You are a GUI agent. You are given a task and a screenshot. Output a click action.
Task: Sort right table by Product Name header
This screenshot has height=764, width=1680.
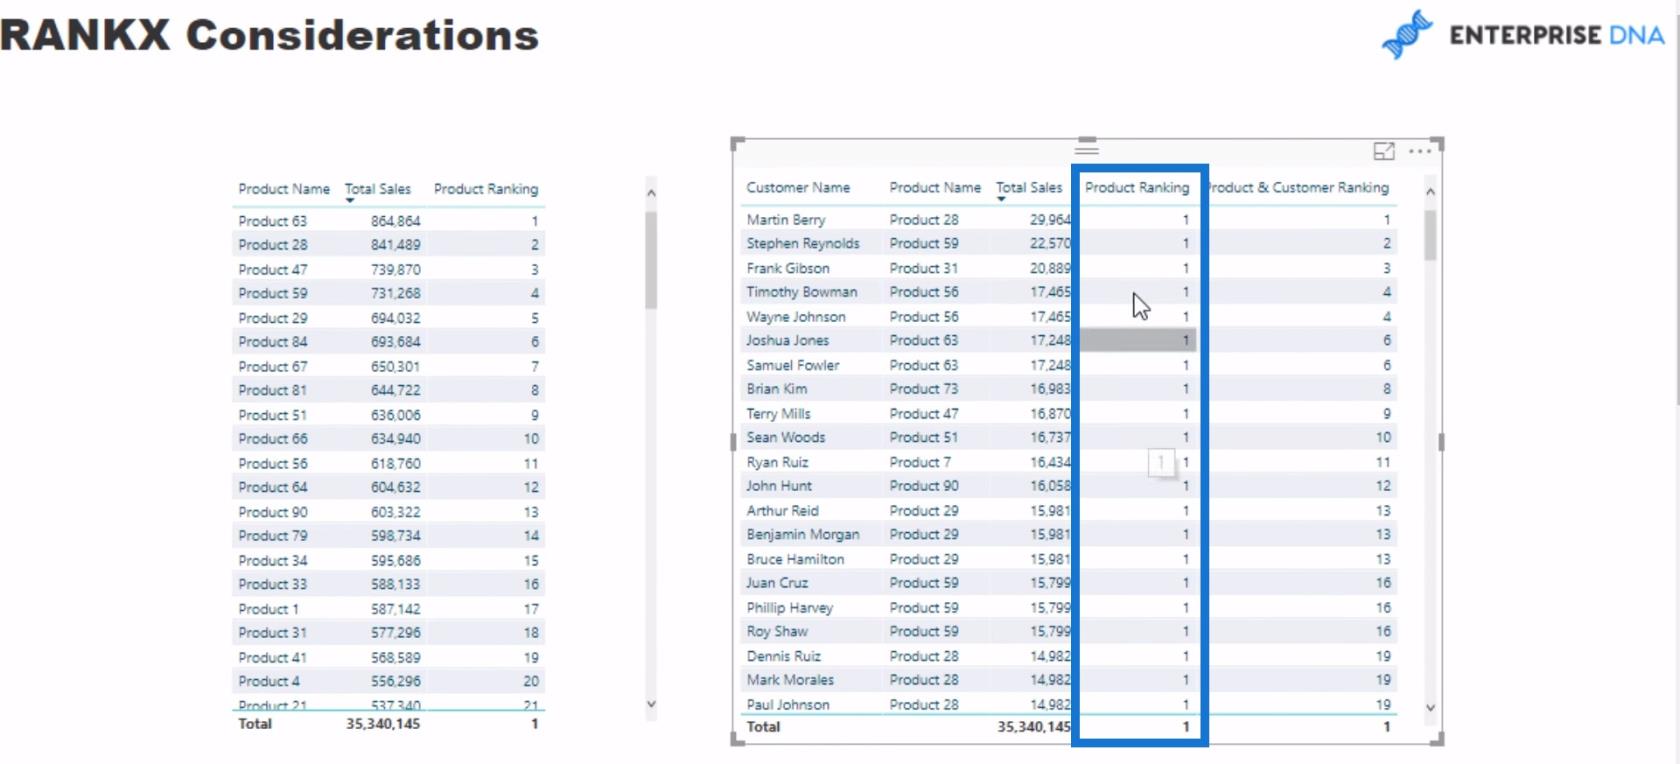pos(935,187)
